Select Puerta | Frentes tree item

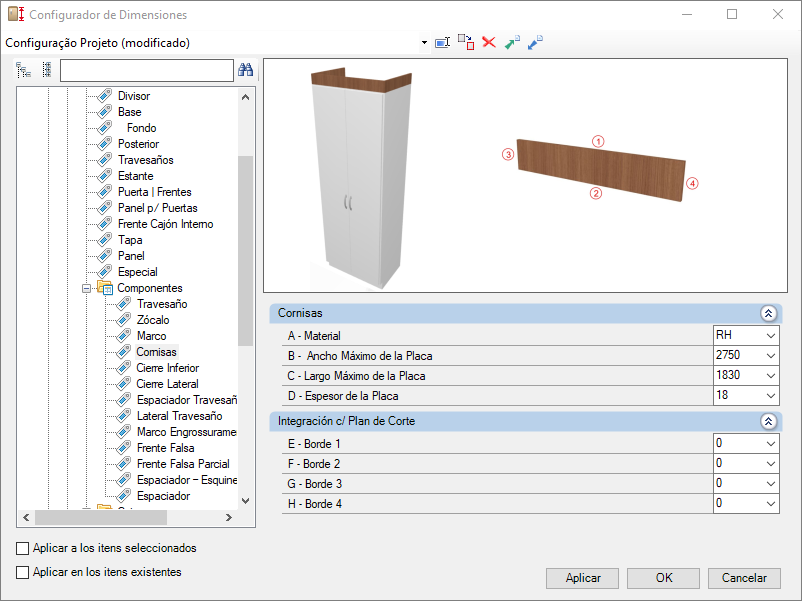point(154,192)
